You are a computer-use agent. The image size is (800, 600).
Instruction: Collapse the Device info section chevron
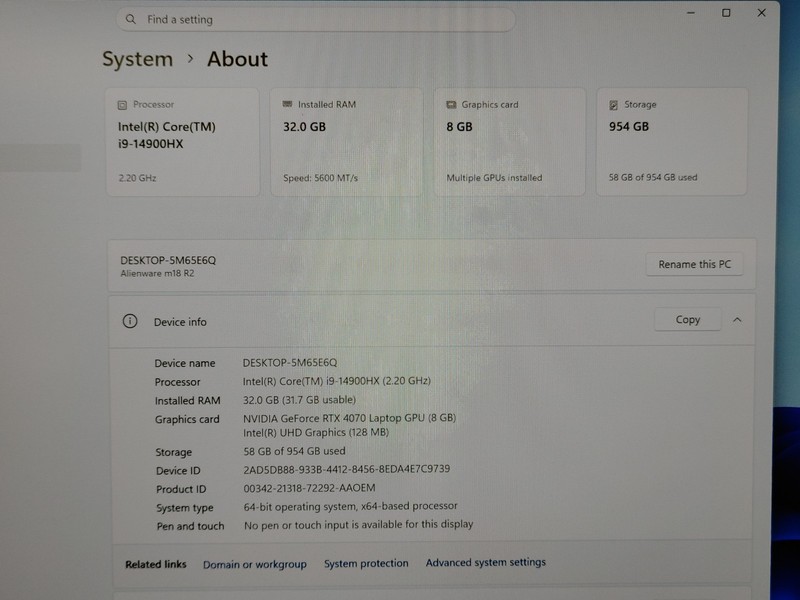coord(737,320)
